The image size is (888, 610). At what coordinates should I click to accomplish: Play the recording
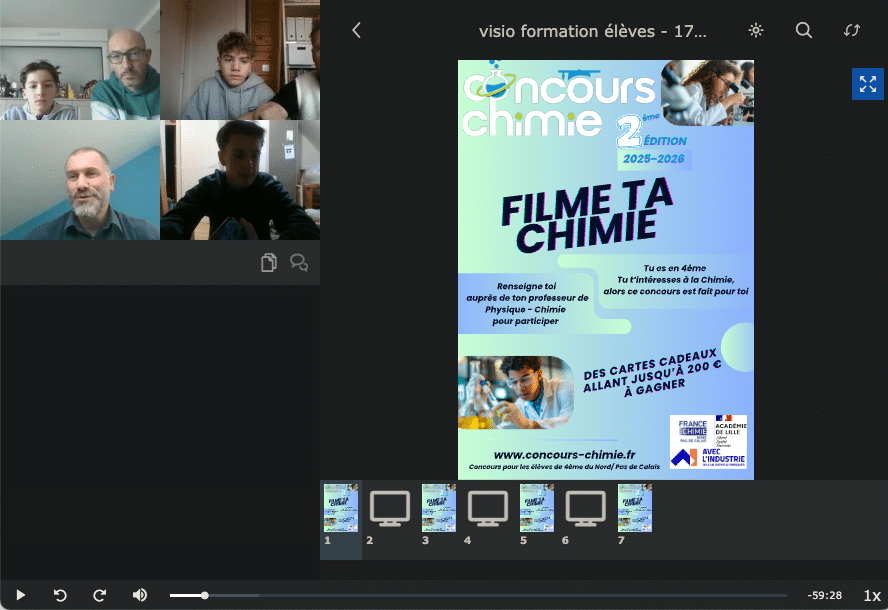(20, 595)
